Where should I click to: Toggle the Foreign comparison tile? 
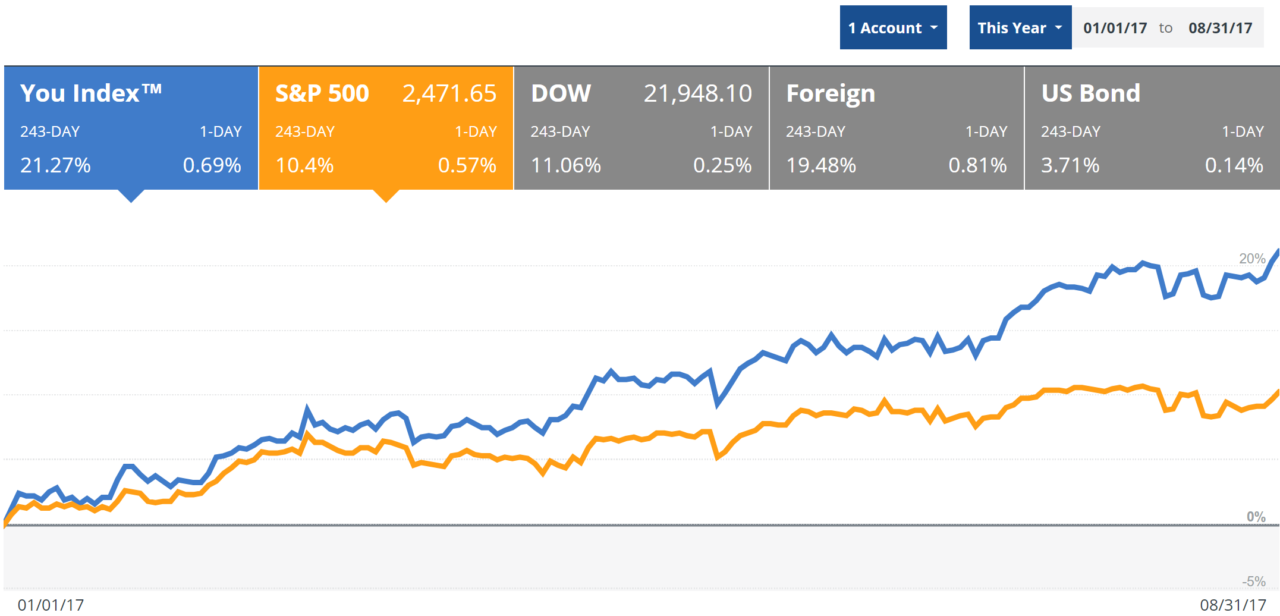coord(896,128)
